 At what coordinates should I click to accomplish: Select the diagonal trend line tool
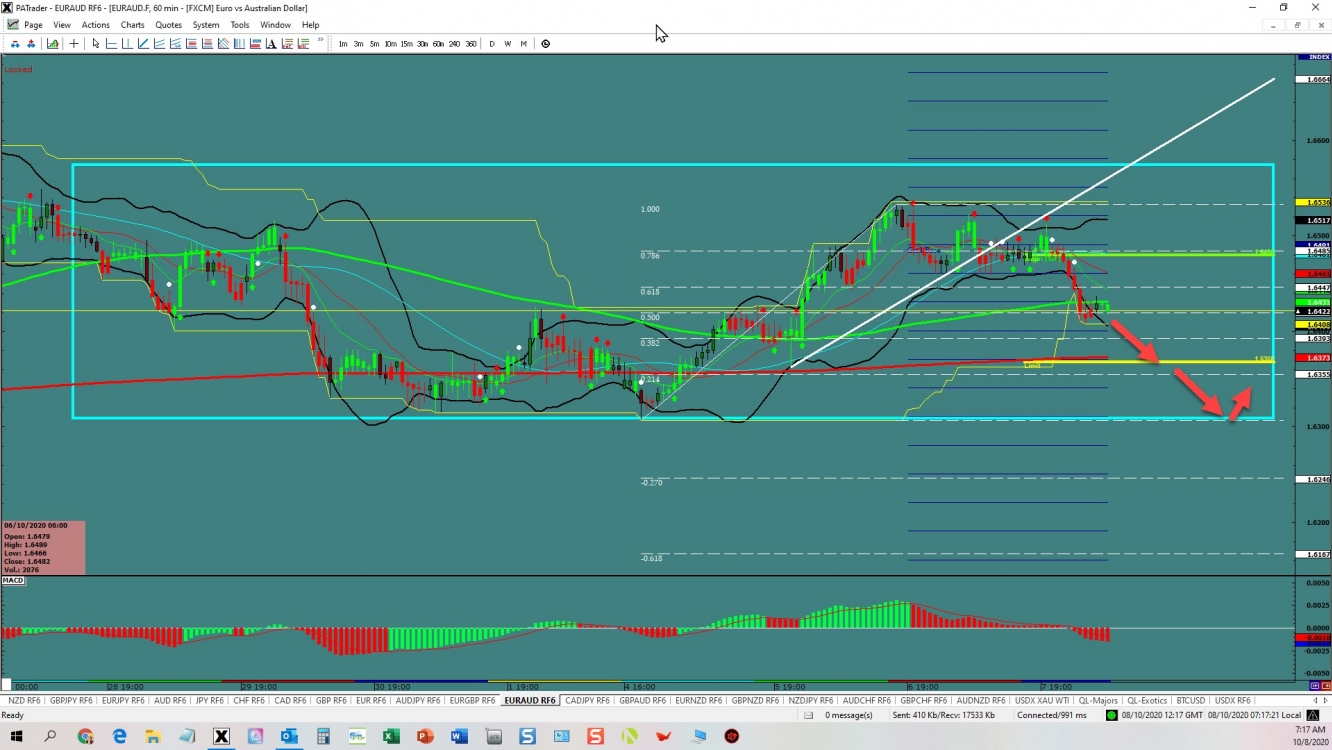pos(143,43)
